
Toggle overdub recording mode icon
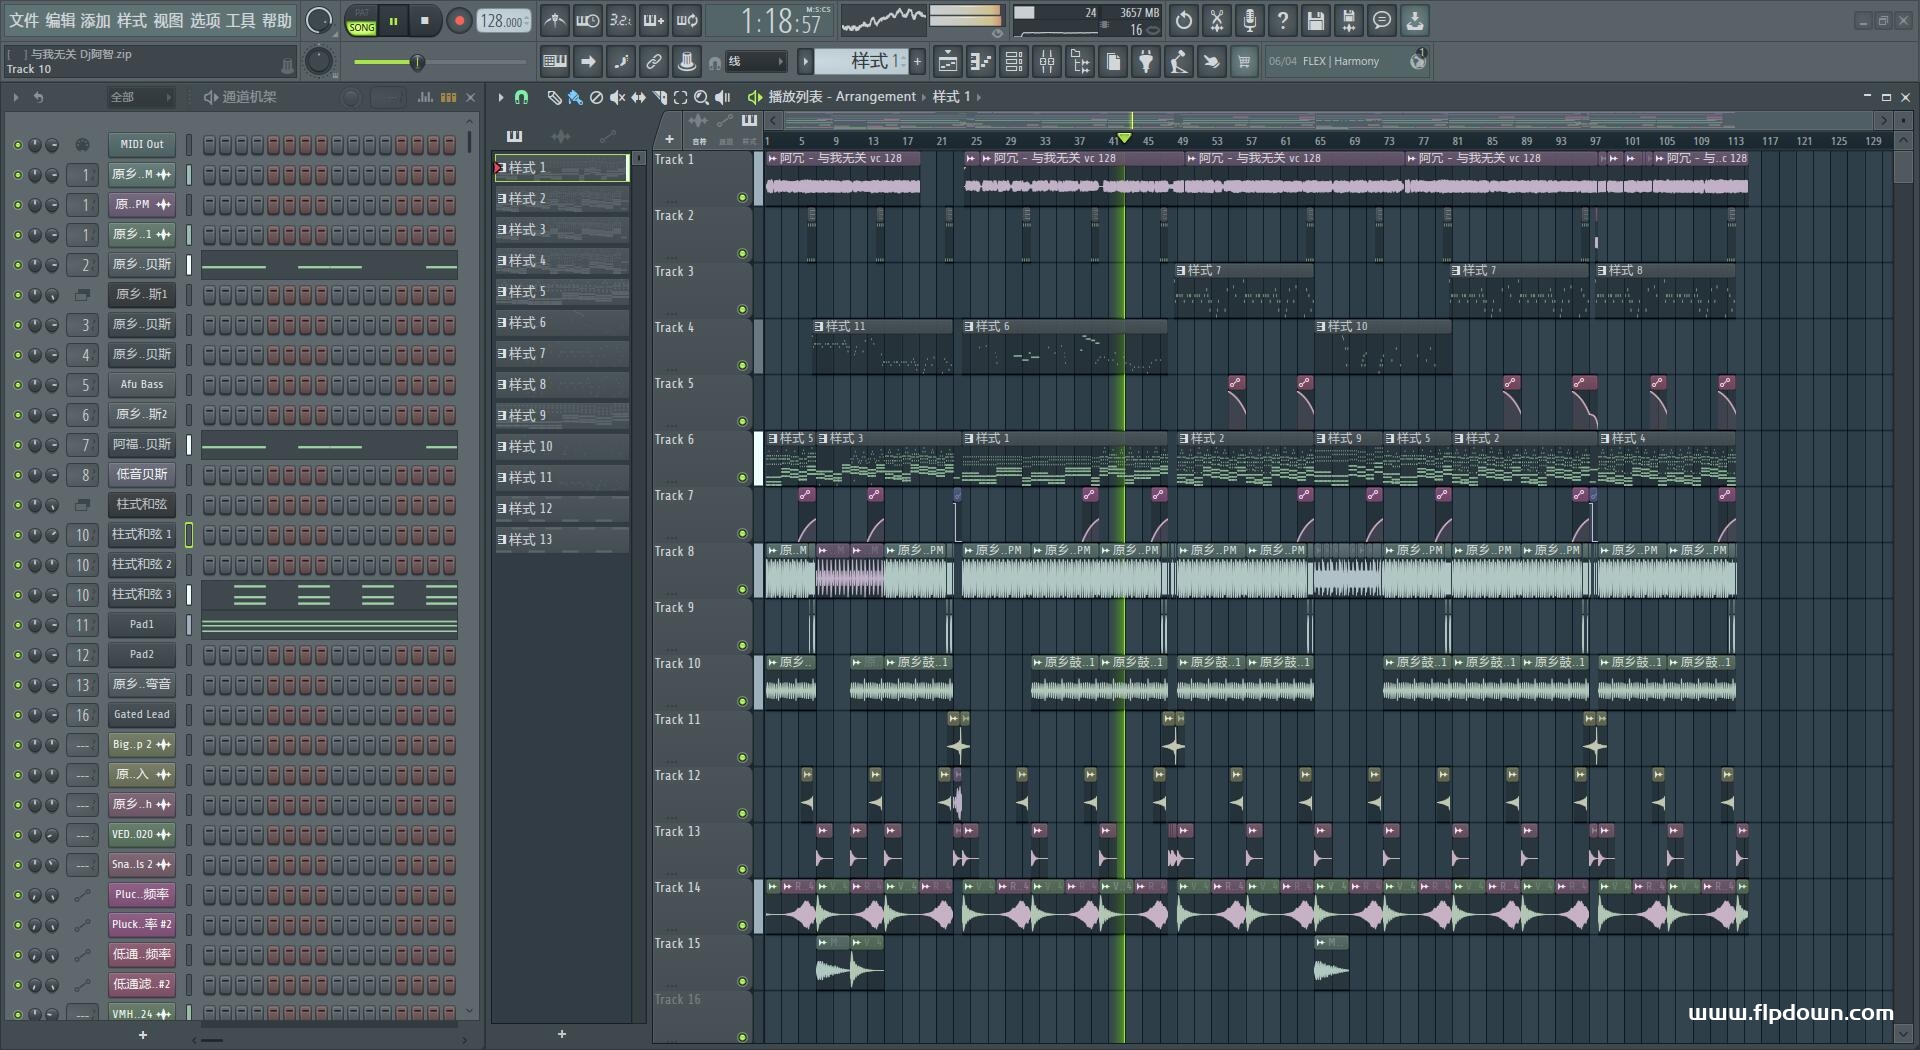click(653, 20)
